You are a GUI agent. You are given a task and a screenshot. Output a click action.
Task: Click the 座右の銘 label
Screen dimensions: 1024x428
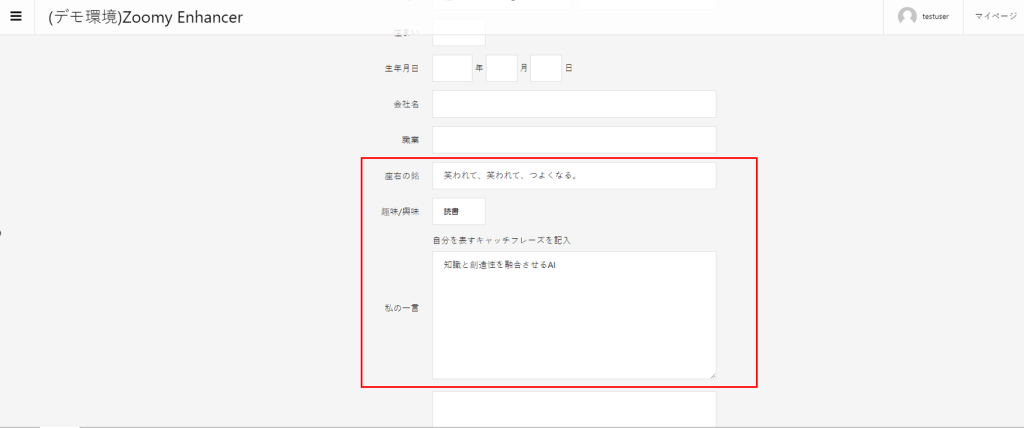401,176
